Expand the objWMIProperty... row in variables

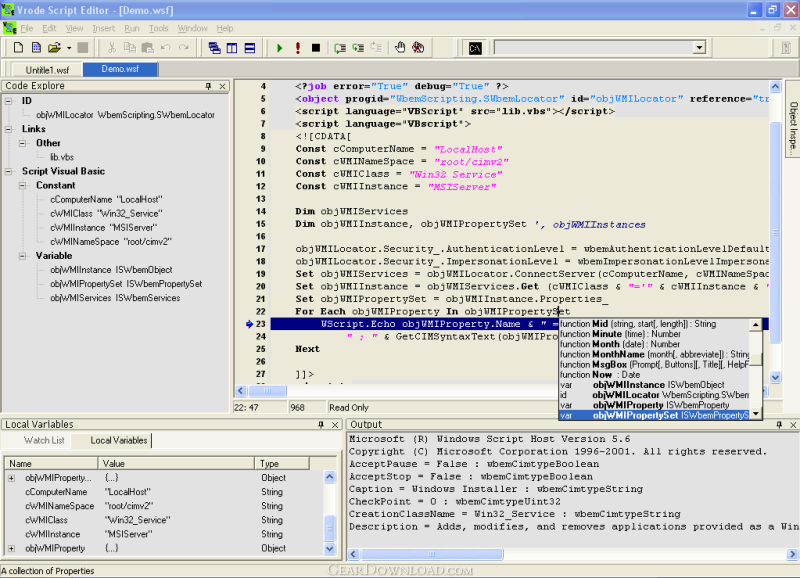(12, 478)
